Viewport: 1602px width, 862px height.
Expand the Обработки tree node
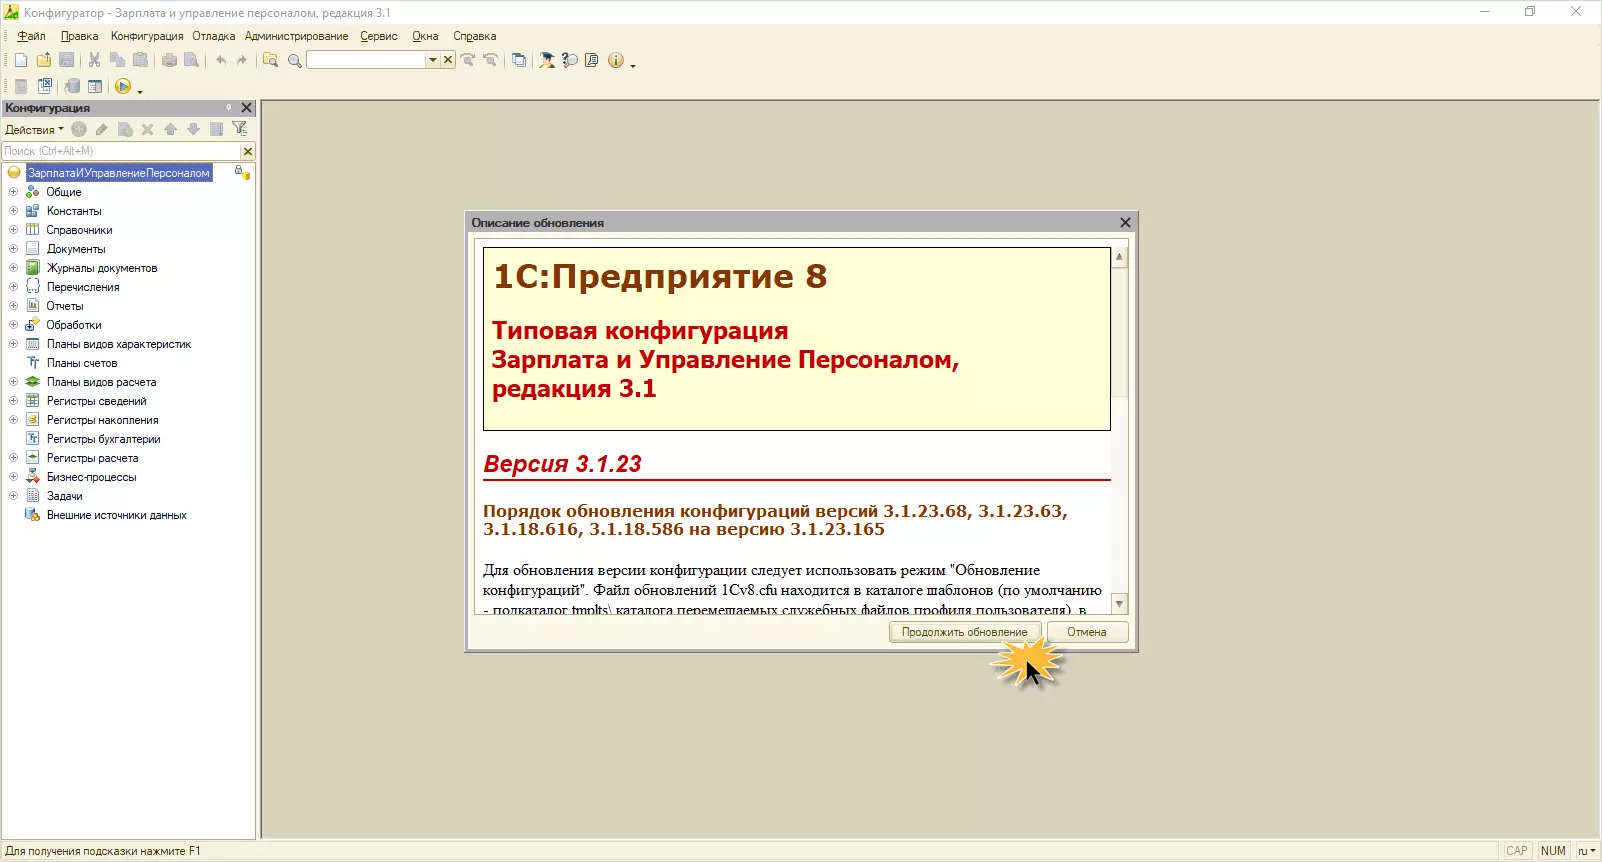click(x=14, y=325)
